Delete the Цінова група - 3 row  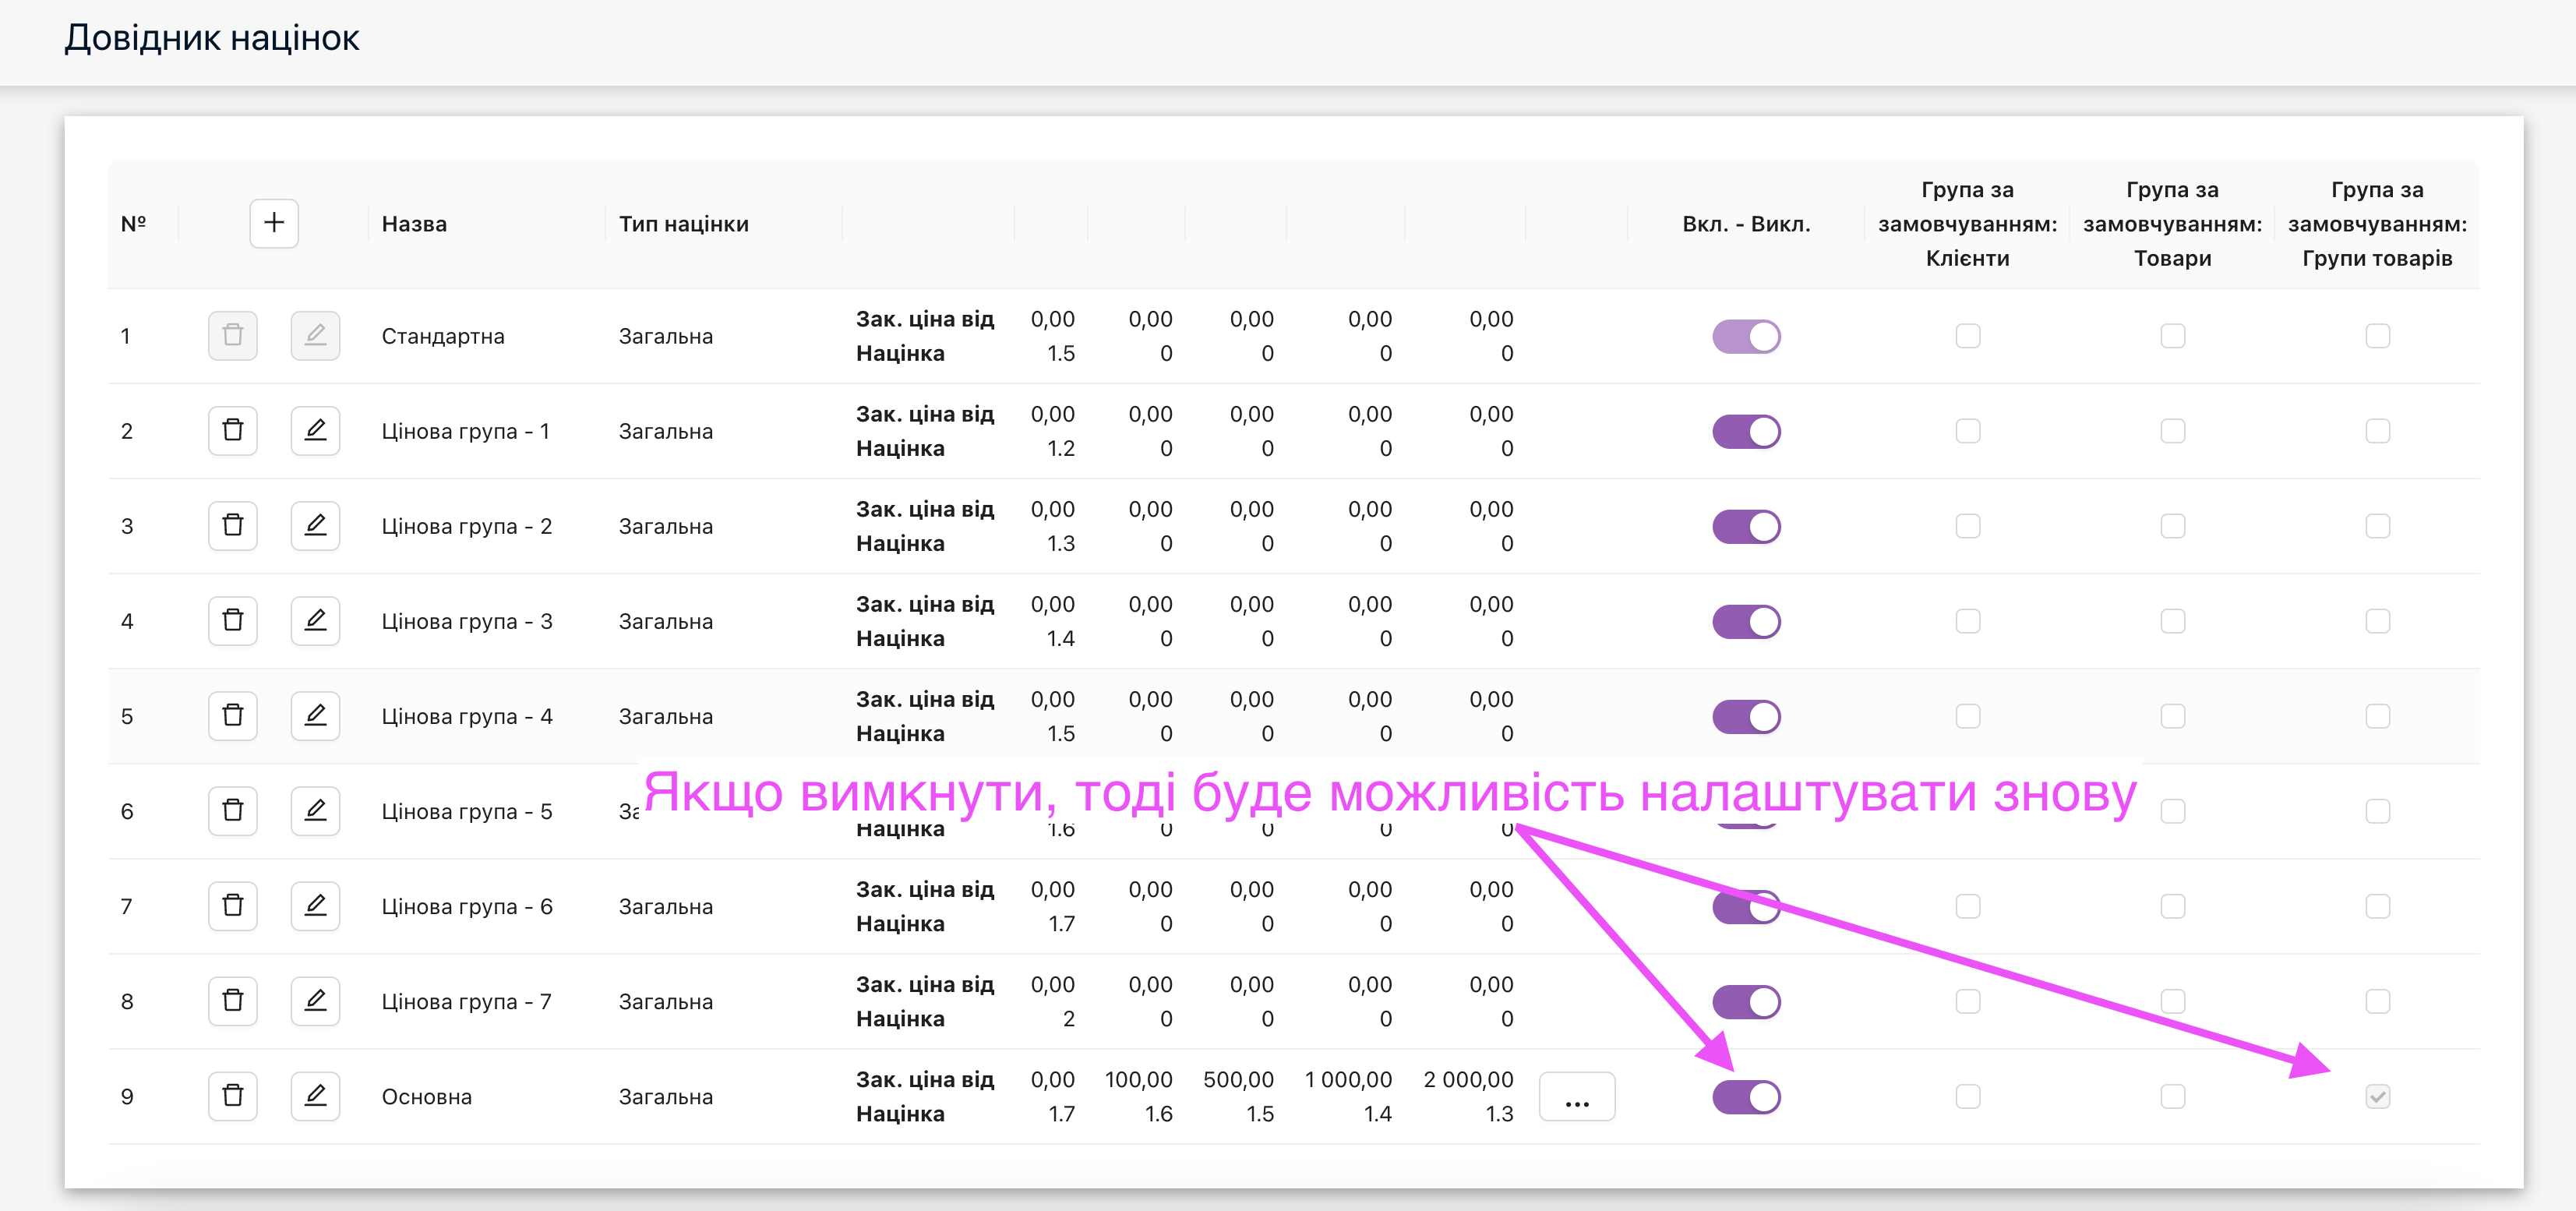click(233, 621)
